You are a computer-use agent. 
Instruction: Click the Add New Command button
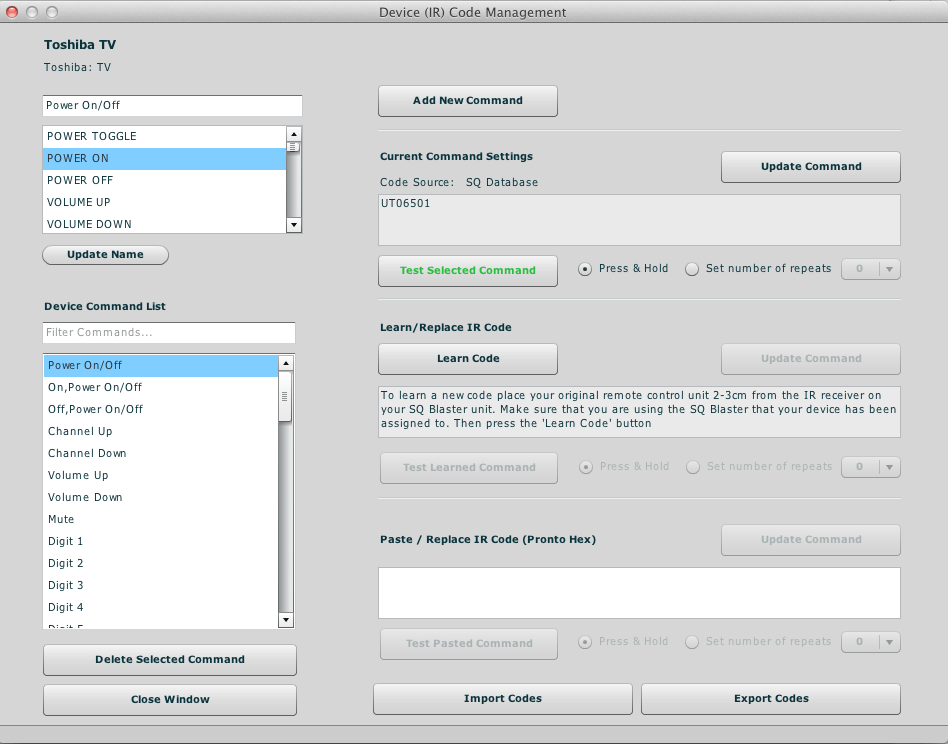point(468,101)
